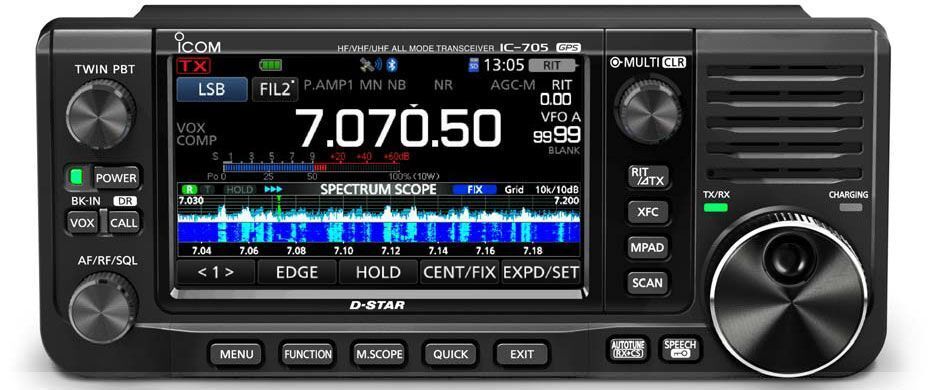Tap the AF/RF/SQL knob
Image resolution: width=934 pixels, height=390 pixels.
(x=102, y=308)
